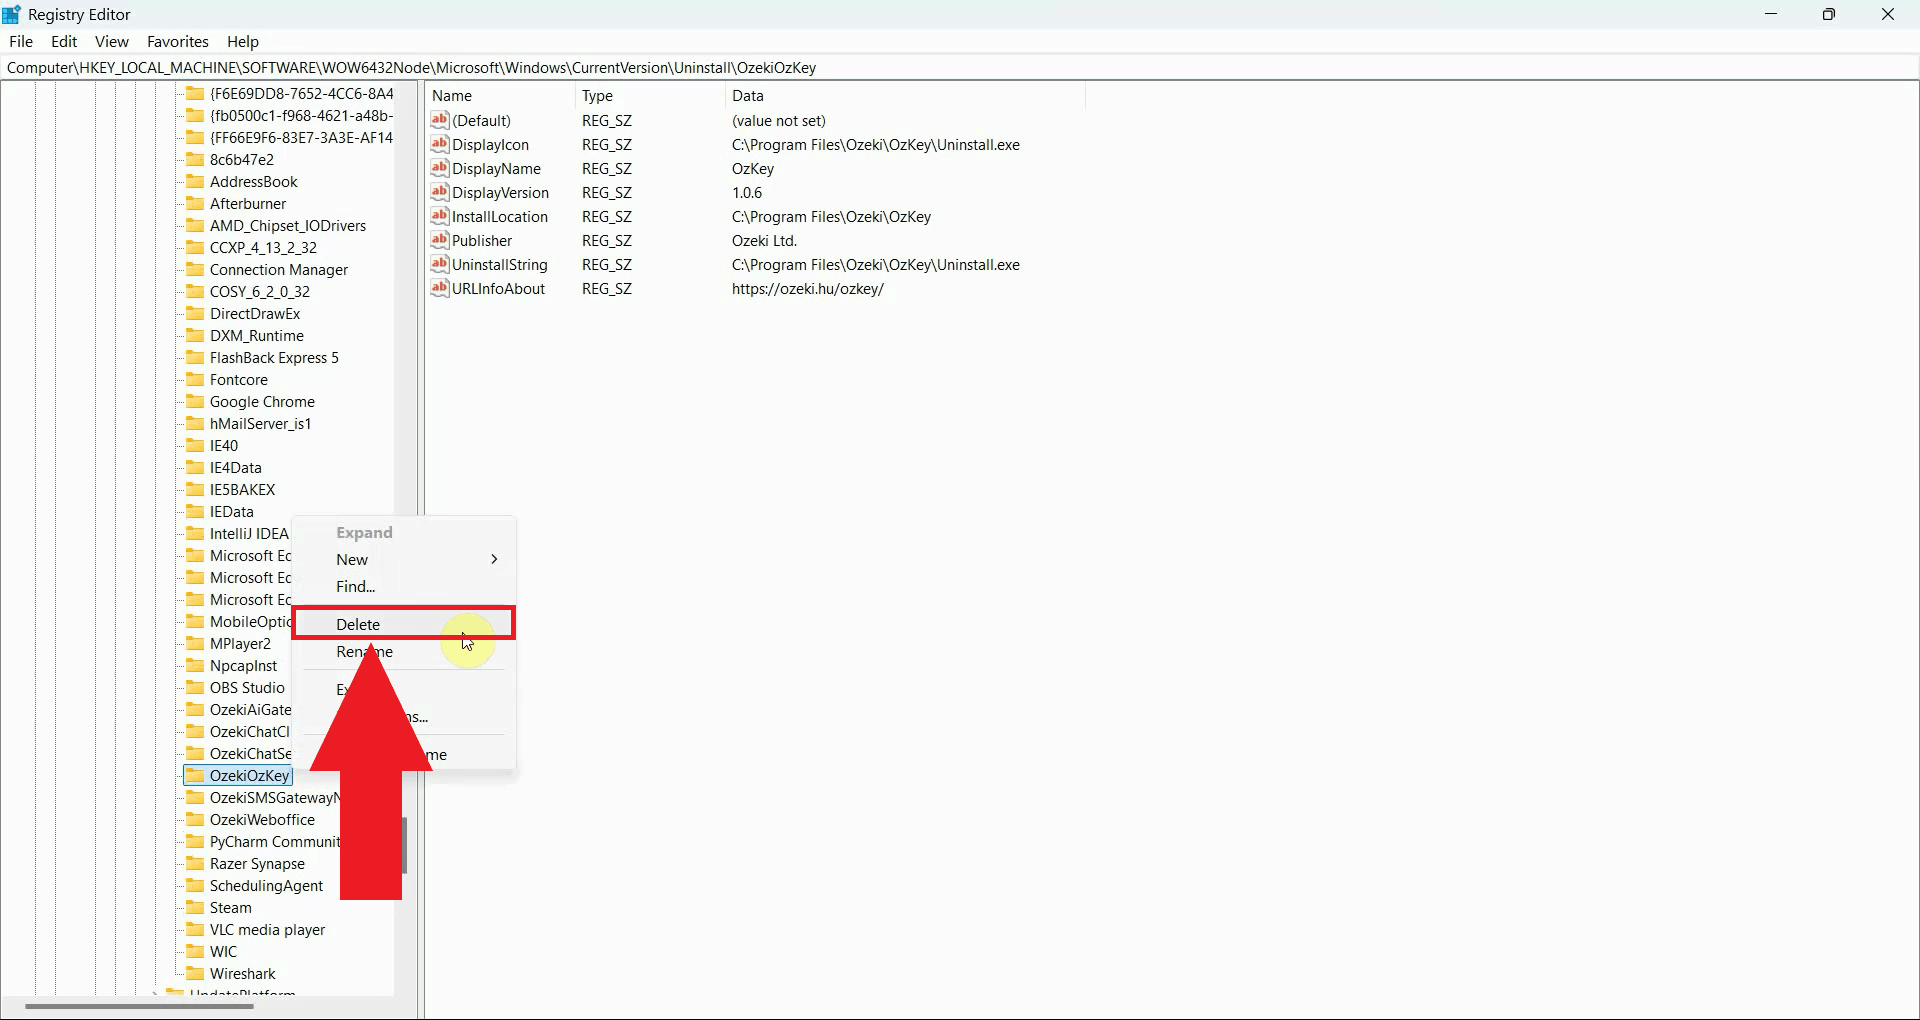The width and height of the screenshot is (1920, 1020).
Task: Click Find in the context menu
Action: [354, 586]
